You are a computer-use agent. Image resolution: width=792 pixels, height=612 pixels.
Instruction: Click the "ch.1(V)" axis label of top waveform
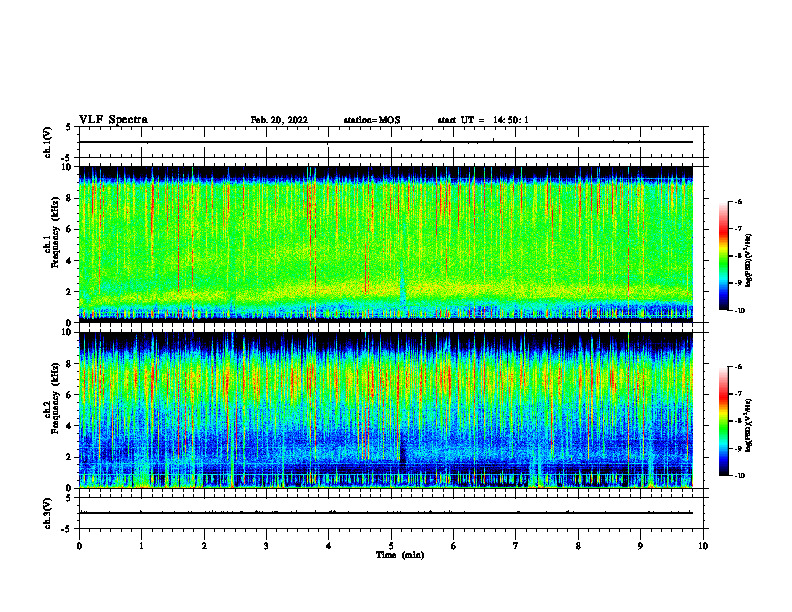(48, 142)
